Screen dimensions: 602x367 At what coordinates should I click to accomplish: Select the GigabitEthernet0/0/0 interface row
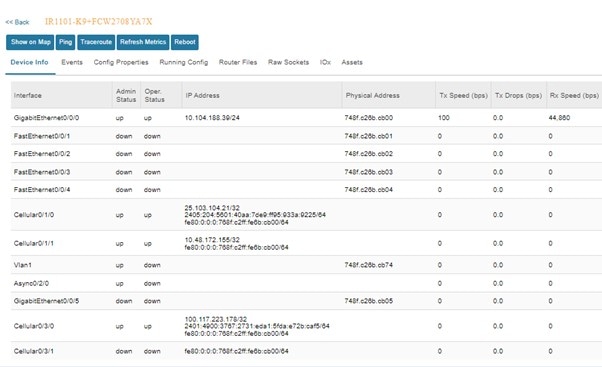pos(306,118)
